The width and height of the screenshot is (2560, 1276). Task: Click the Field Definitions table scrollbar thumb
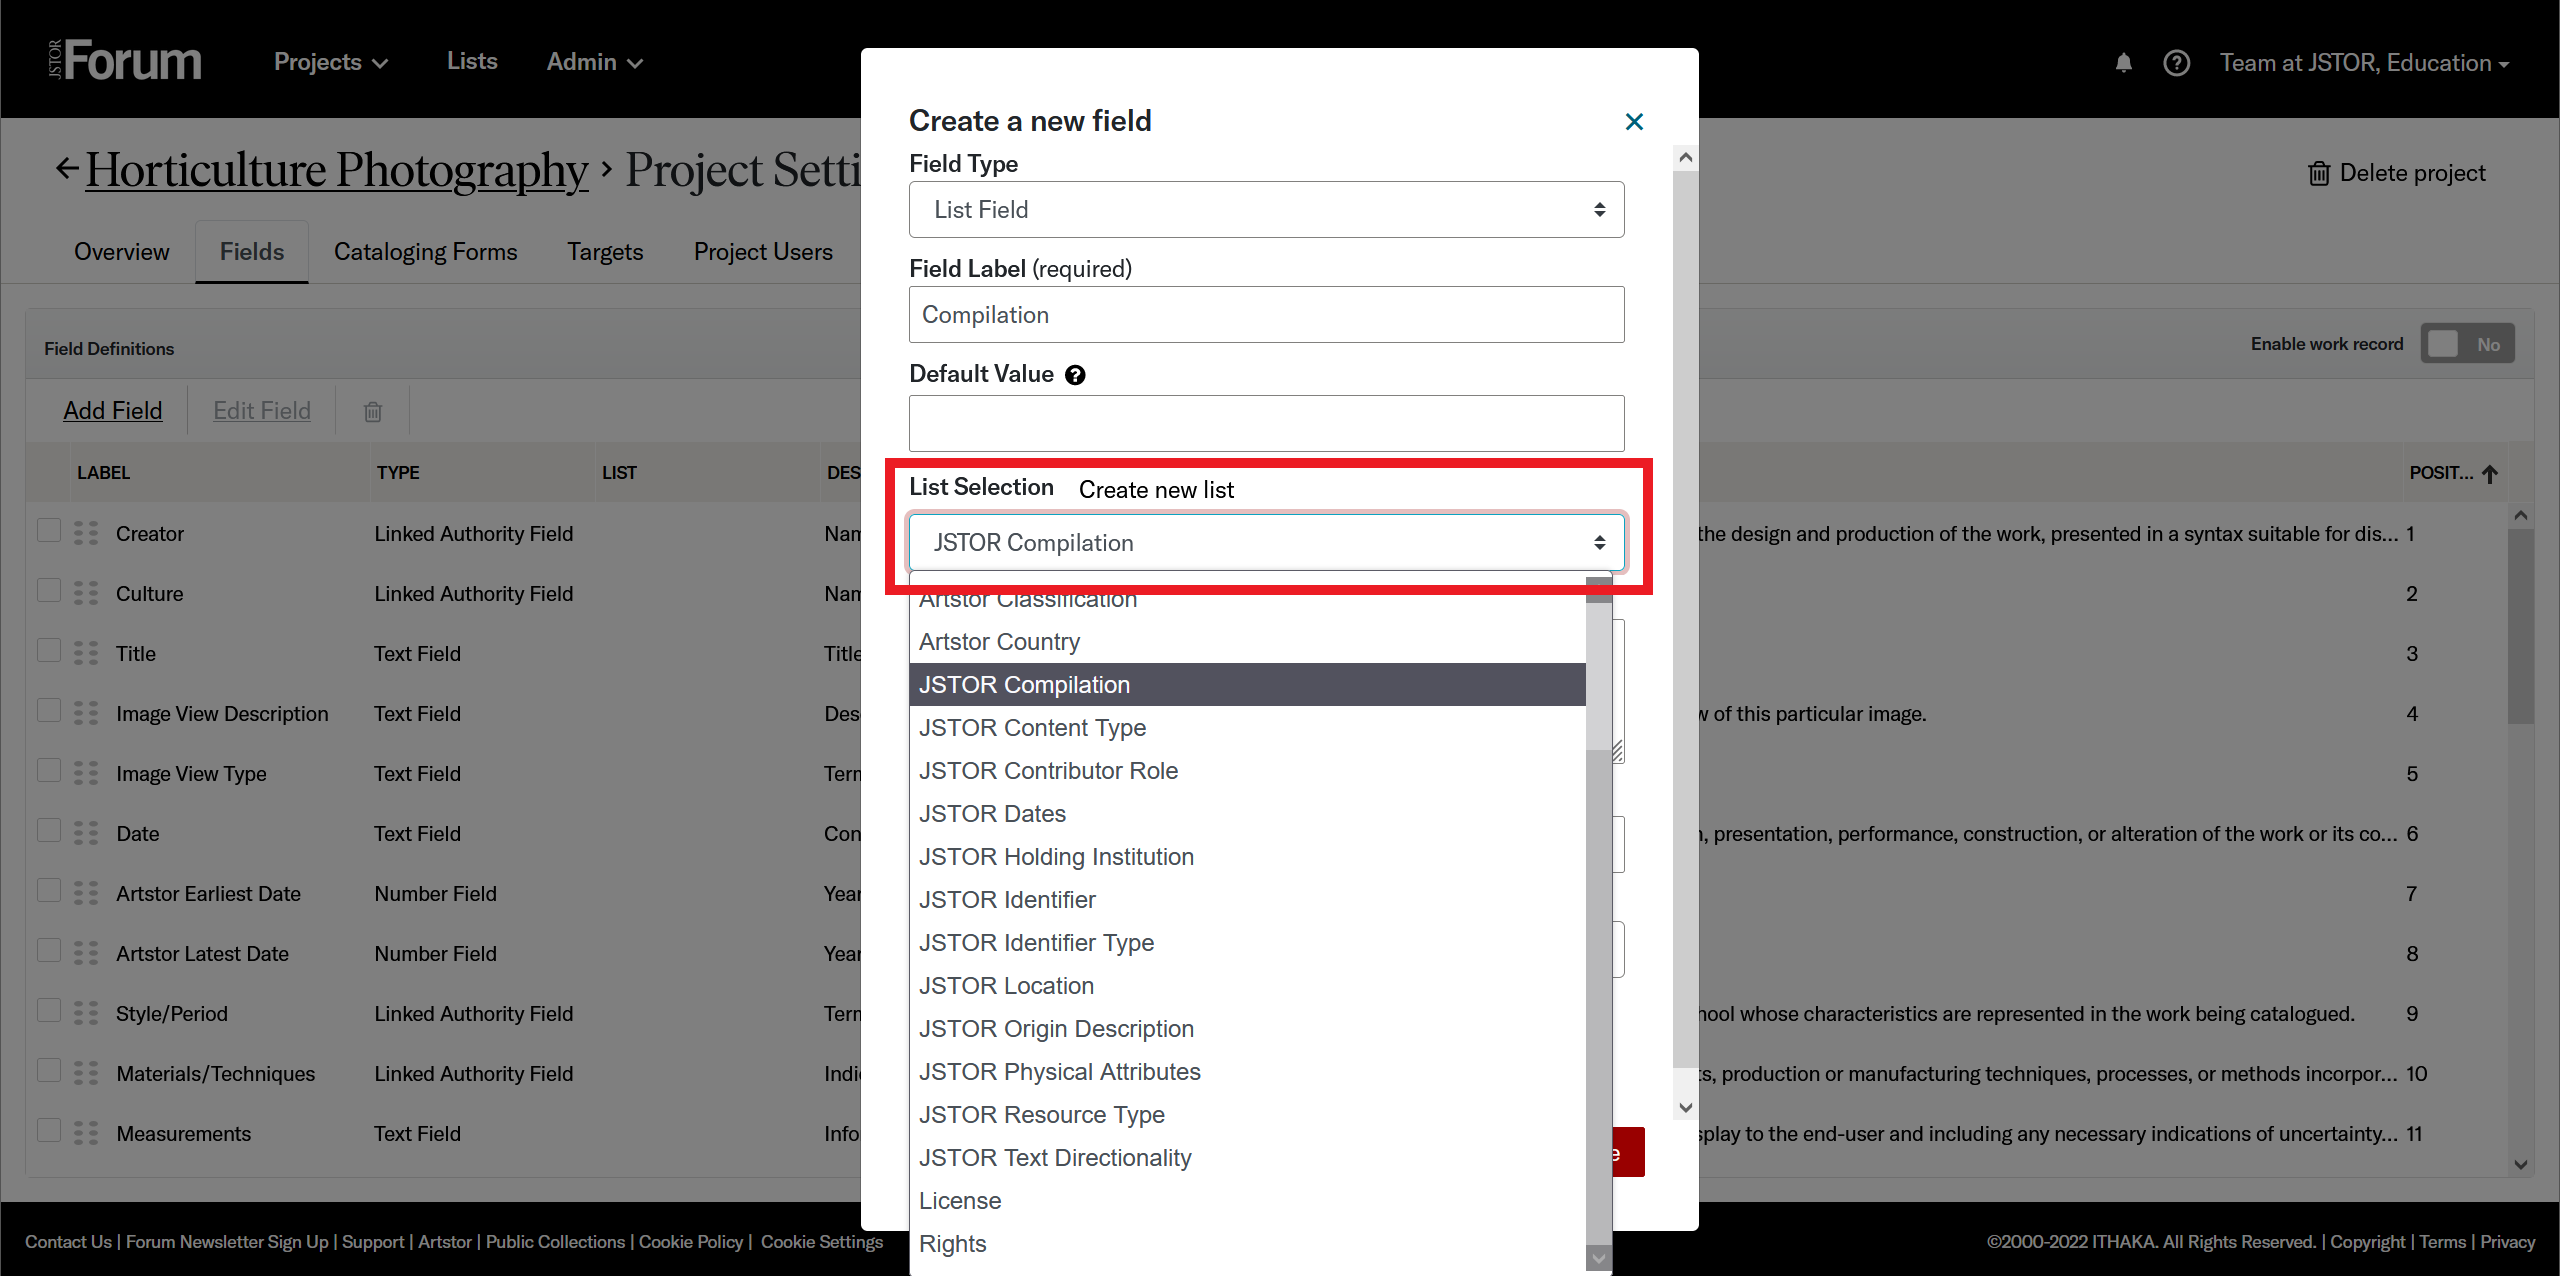2521,625
